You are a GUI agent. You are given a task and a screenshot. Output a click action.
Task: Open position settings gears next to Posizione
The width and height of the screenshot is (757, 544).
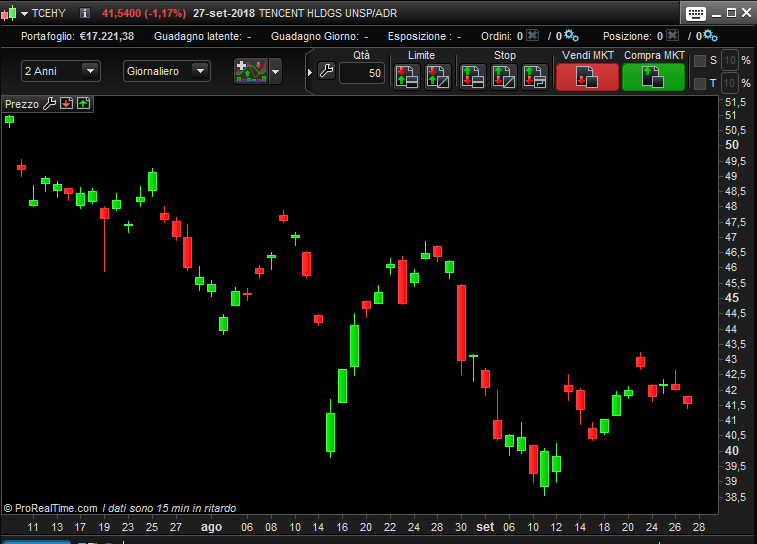point(710,35)
